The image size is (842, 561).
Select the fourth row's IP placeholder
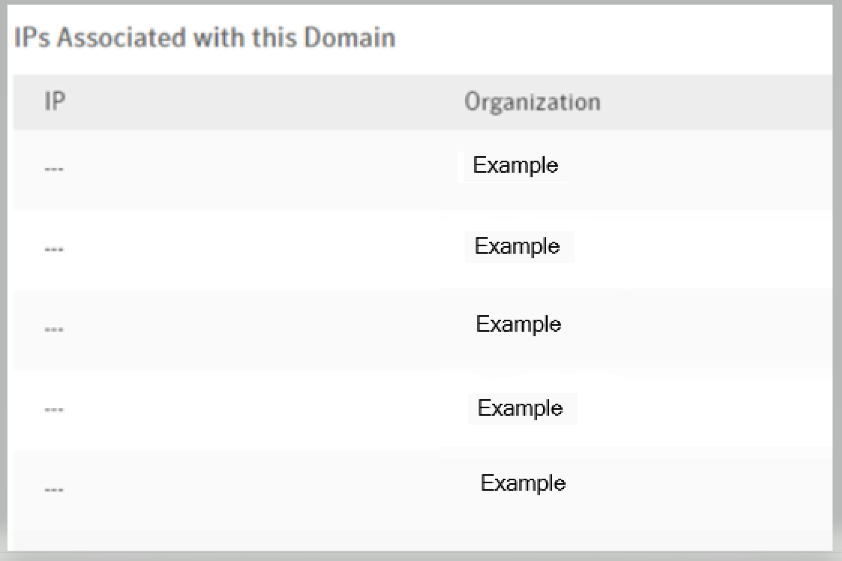click(x=54, y=409)
